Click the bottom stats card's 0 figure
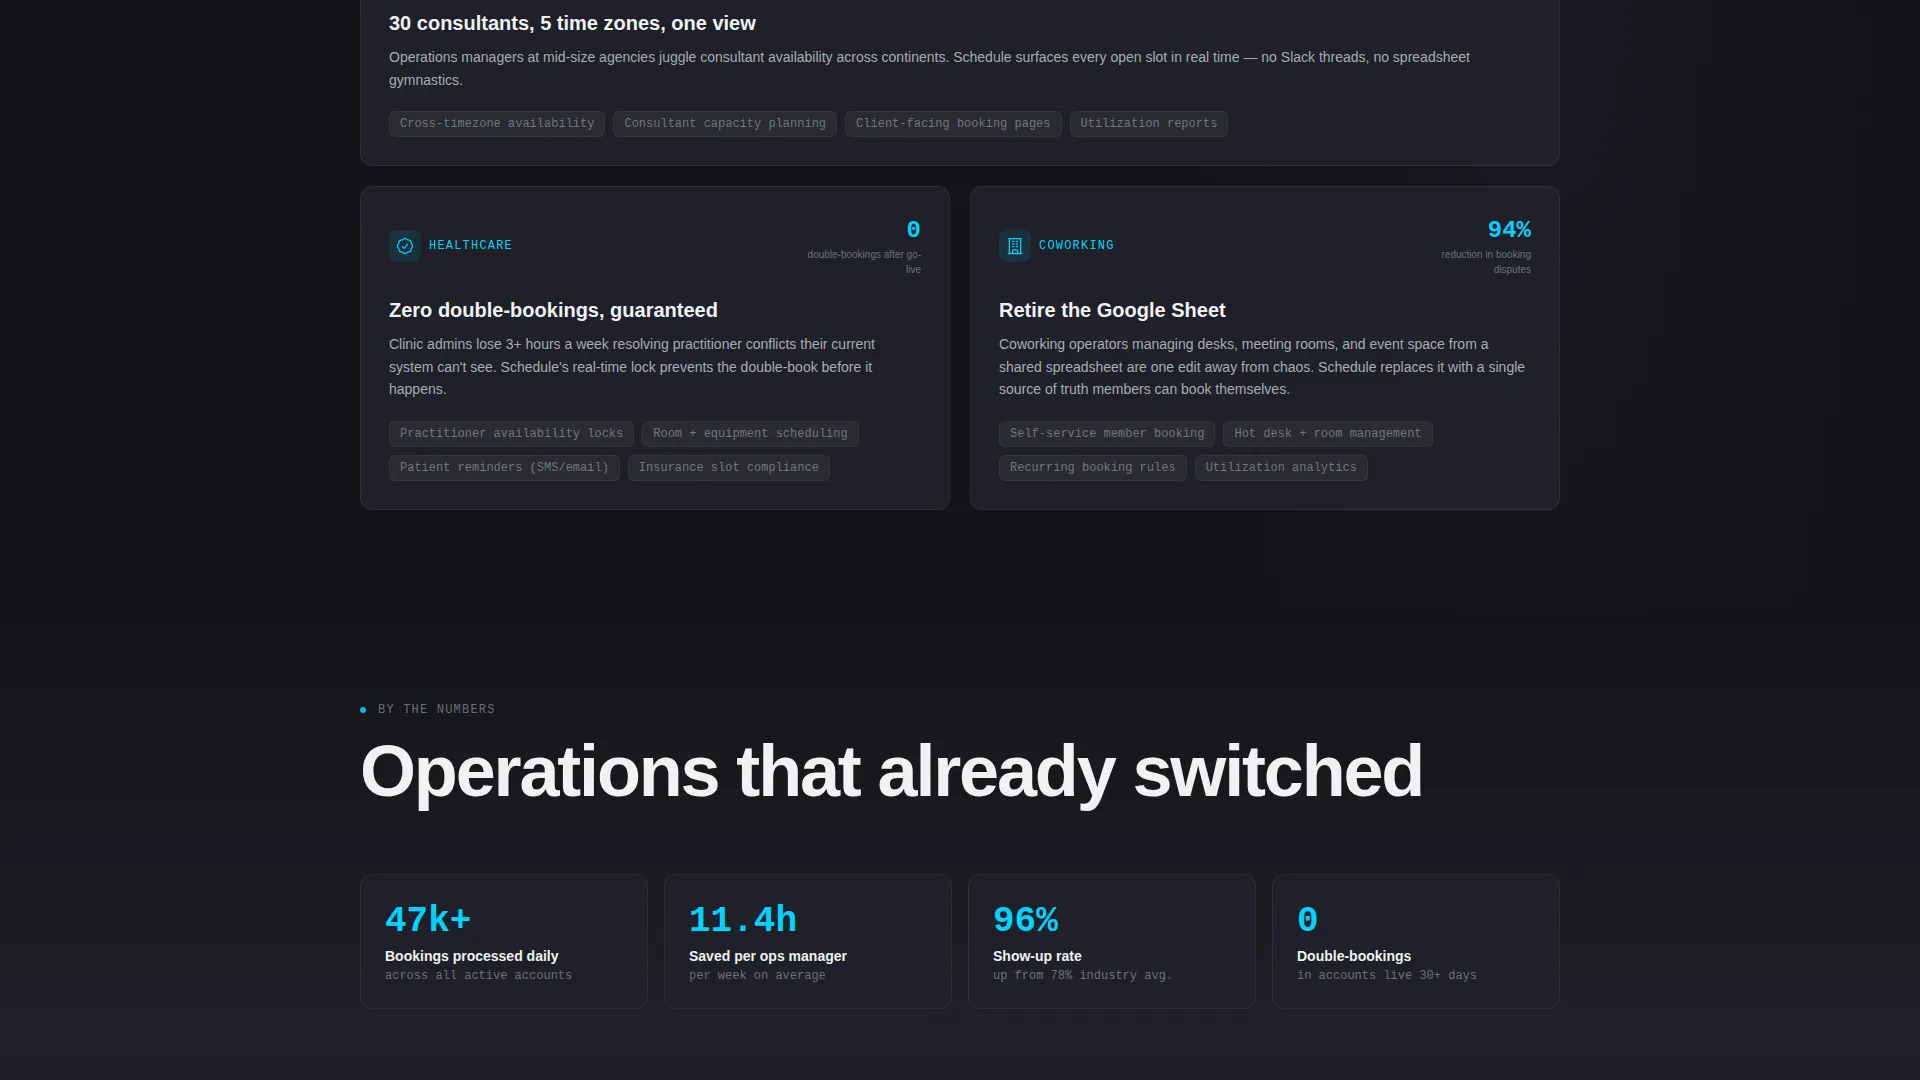Image resolution: width=1920 pixels, height=1080 pixels. point(1307,920)
